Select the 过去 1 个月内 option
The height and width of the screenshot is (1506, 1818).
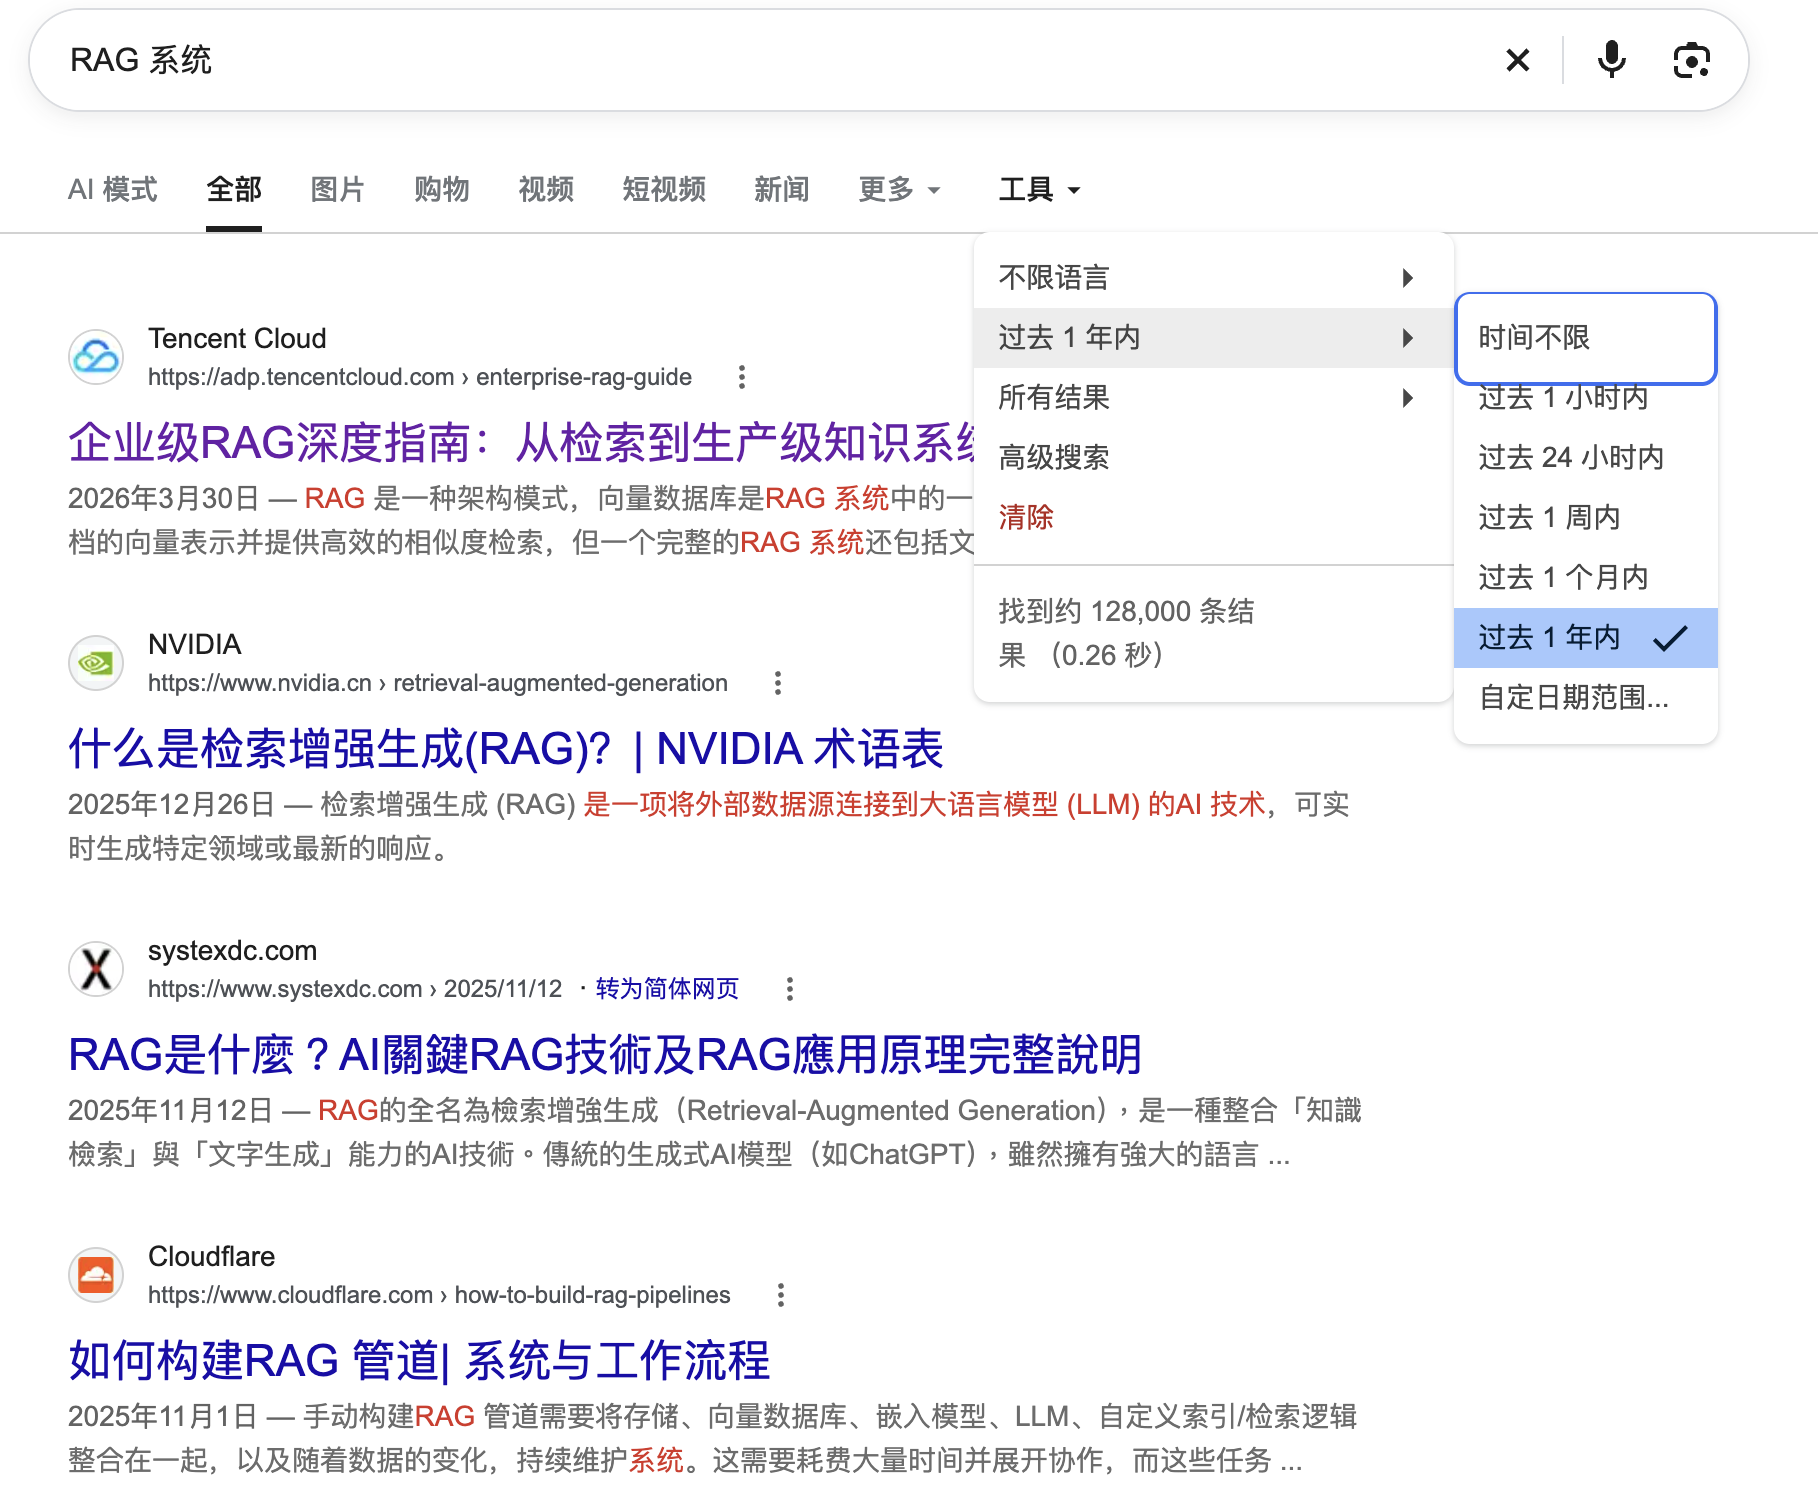tap(1585, 577)
